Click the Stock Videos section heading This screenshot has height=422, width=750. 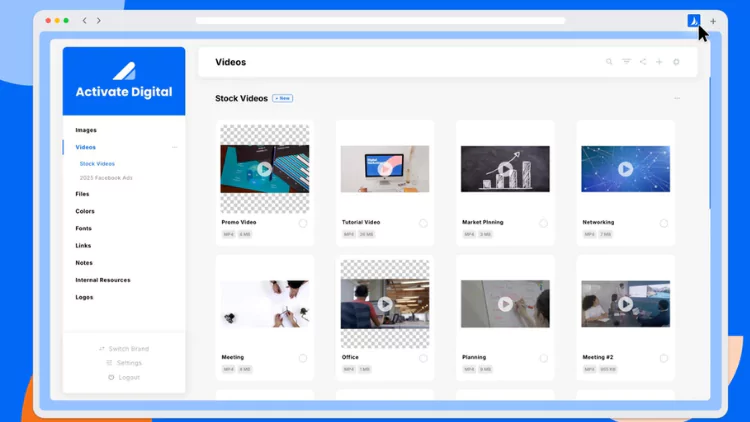(x=241, y=98)
